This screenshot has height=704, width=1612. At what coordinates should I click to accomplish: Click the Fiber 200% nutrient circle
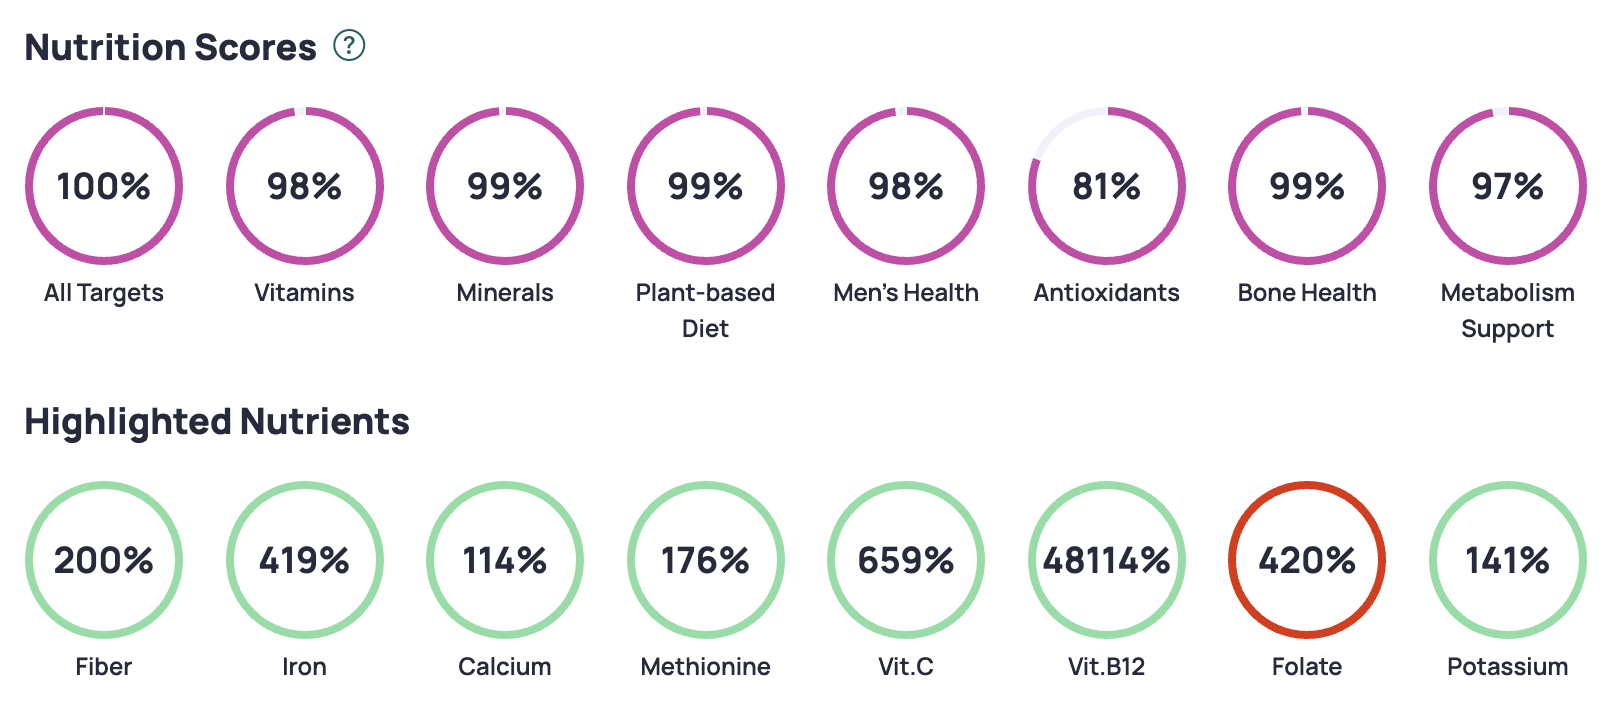pyautogui.click(x=104, y=560)
